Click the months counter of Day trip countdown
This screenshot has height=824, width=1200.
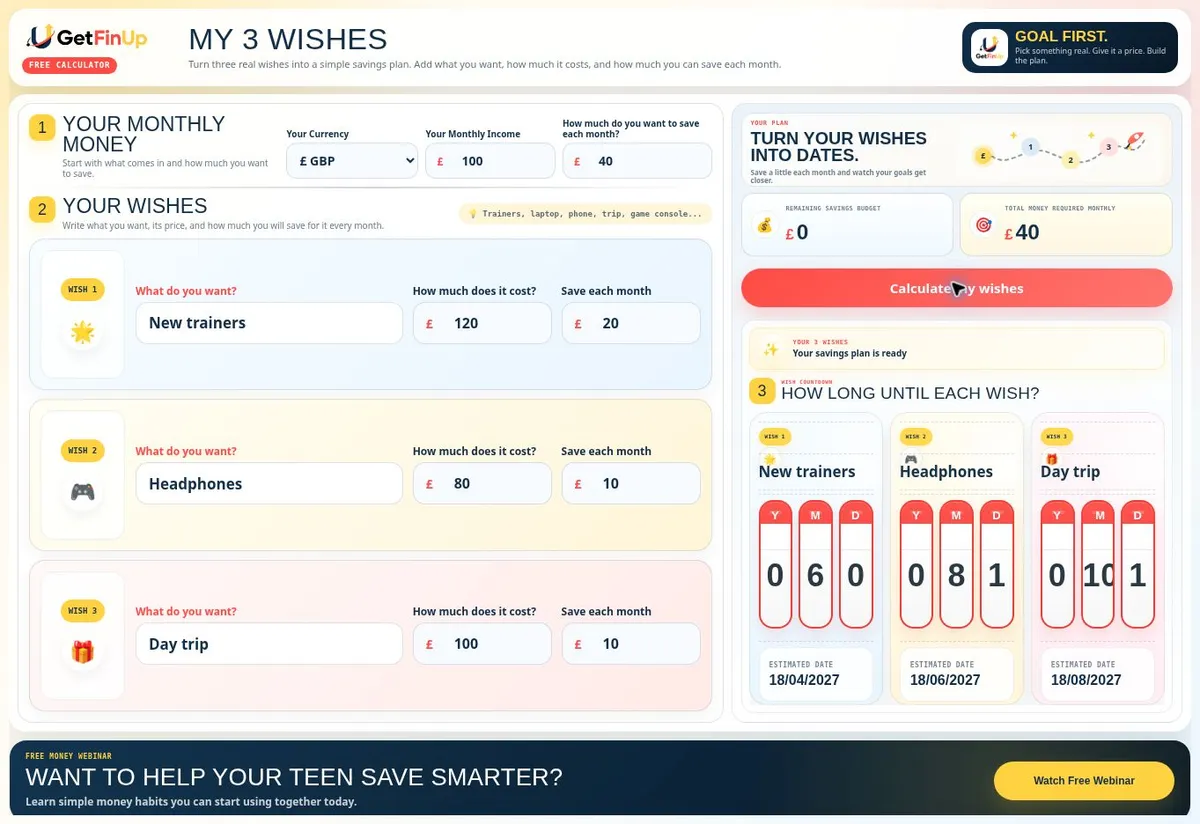click(x=1098, y=565)
